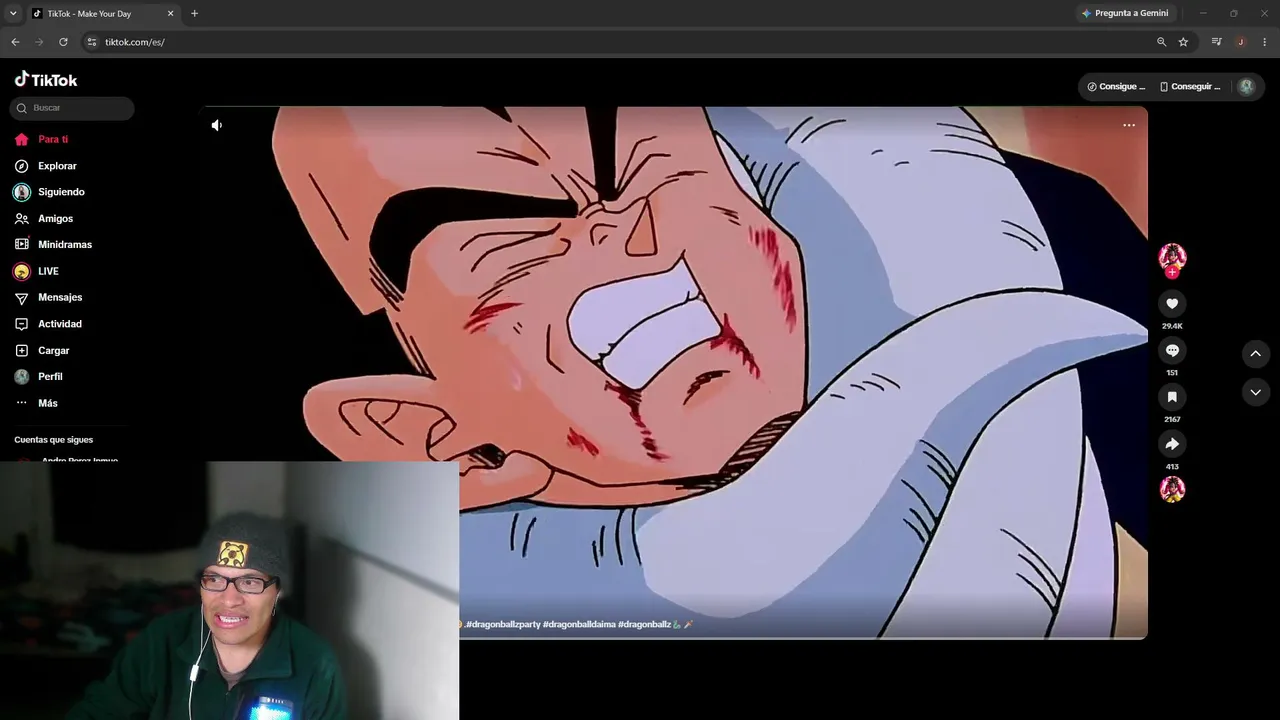Open the Chrome three-dot menu
Viewport: 1280px width, 720px height.
(x=1264, y=42)
